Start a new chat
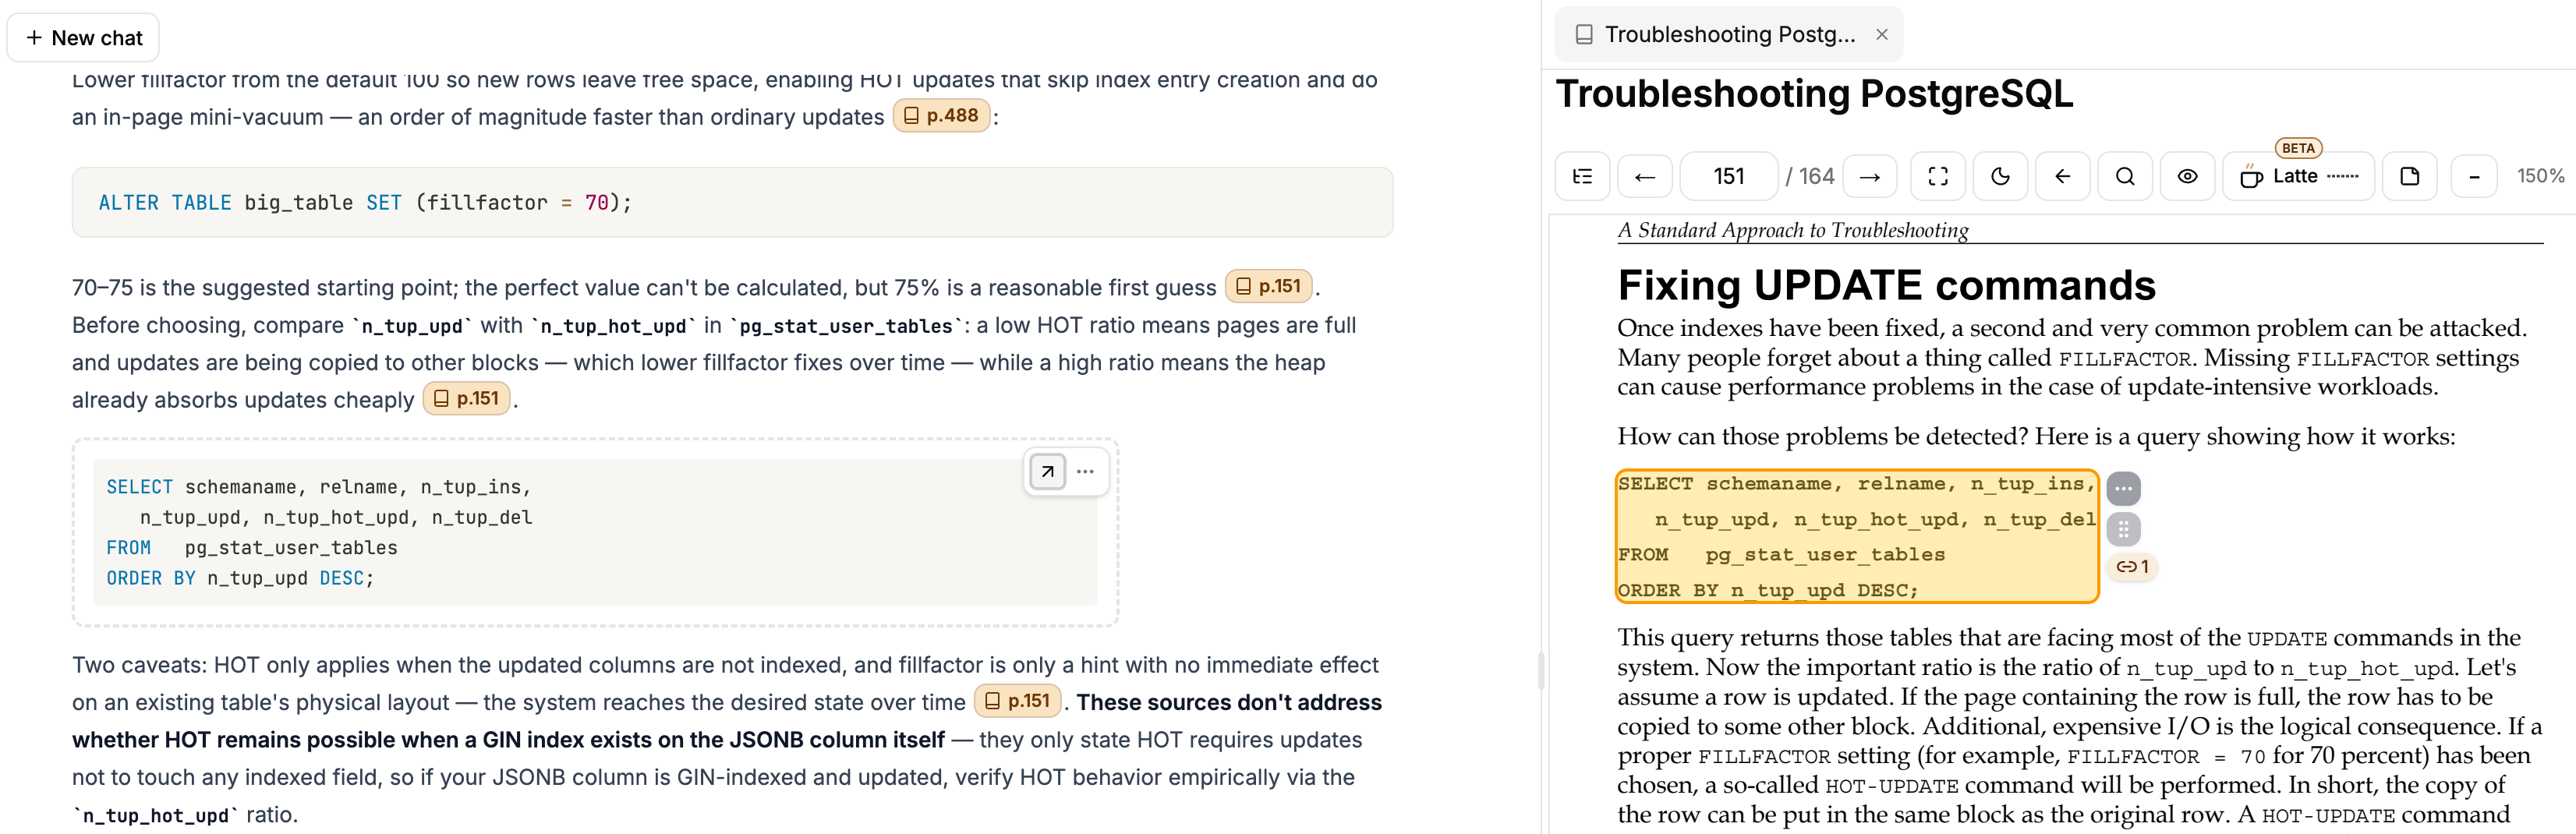This screenshot has width=2576, height=834. (x=83, y=38)
